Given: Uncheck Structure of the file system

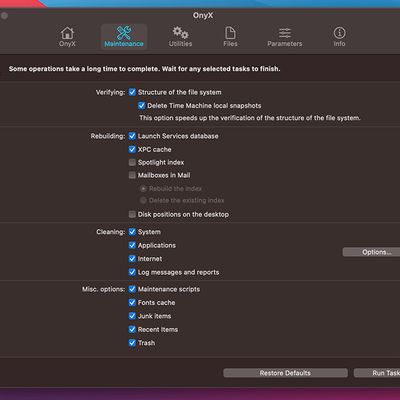Looking at the screenshot, I should 132,92.
